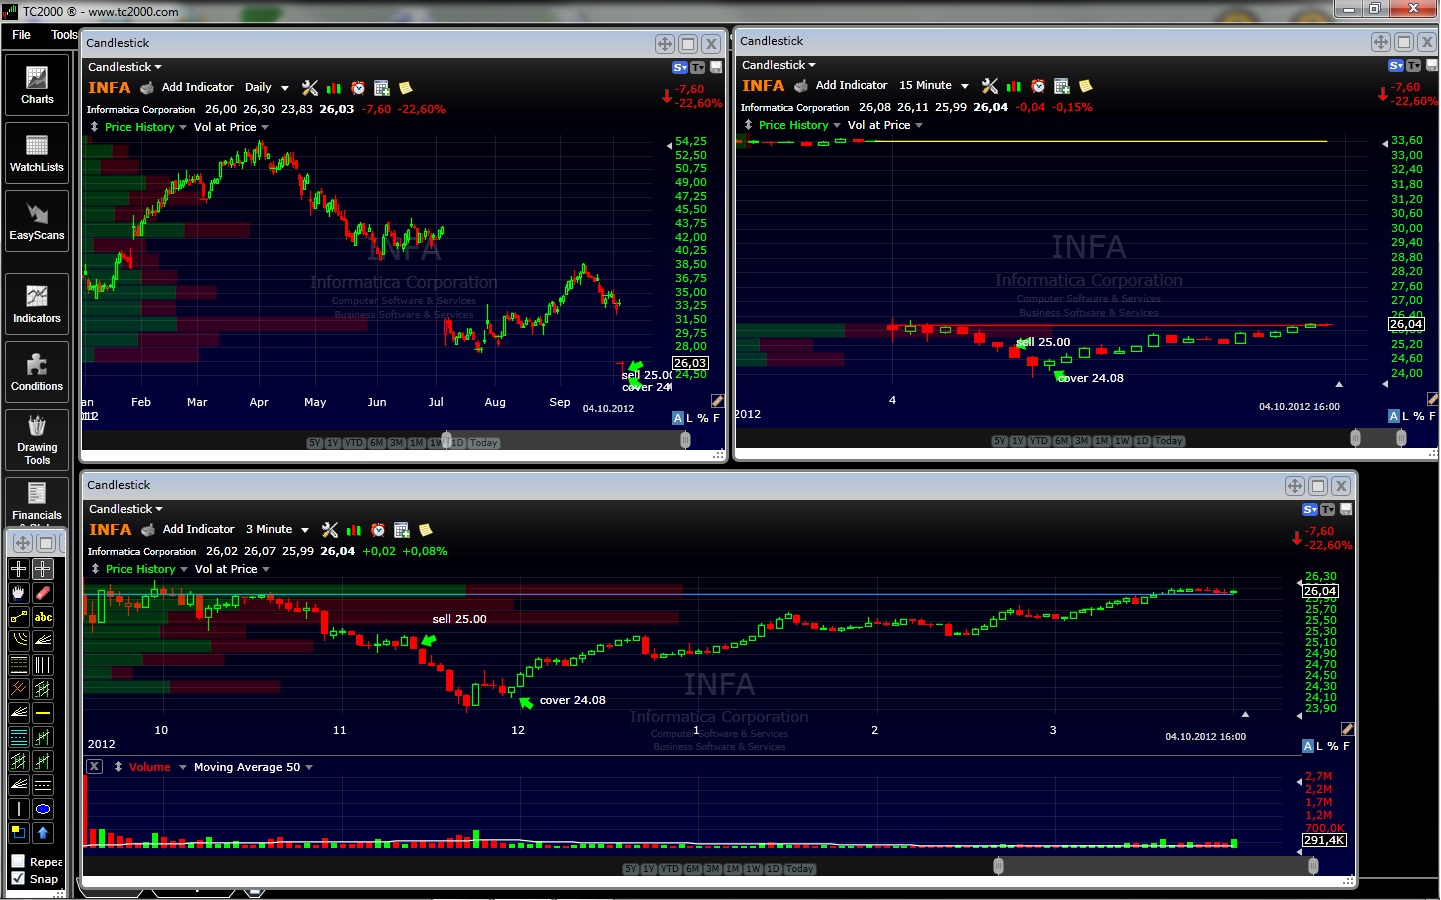Image resolution: width=1441 pixels, height=900 pixels.
Task: Enable the Repeat checkbox
Action: pos(18,861)
